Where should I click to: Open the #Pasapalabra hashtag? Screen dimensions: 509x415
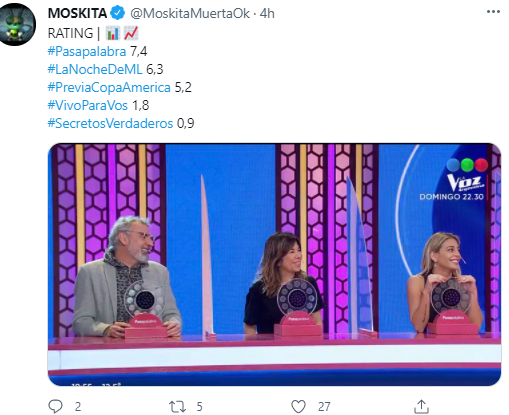87,51
